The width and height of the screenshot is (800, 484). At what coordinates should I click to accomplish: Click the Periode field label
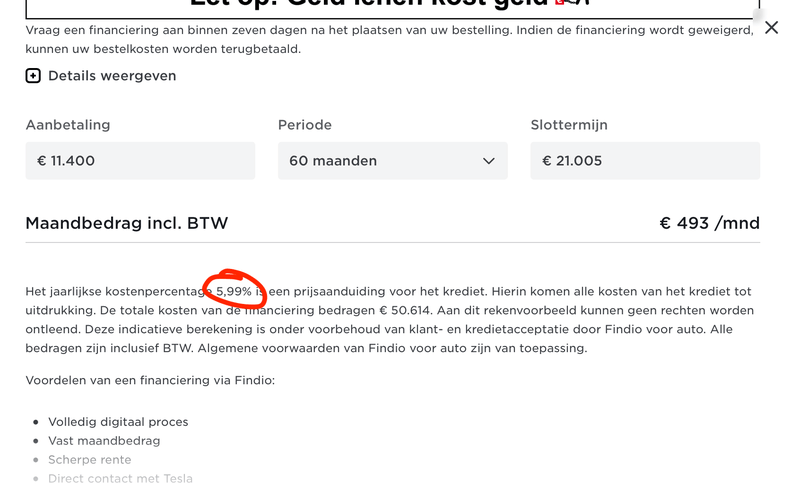tap(305, 125)
